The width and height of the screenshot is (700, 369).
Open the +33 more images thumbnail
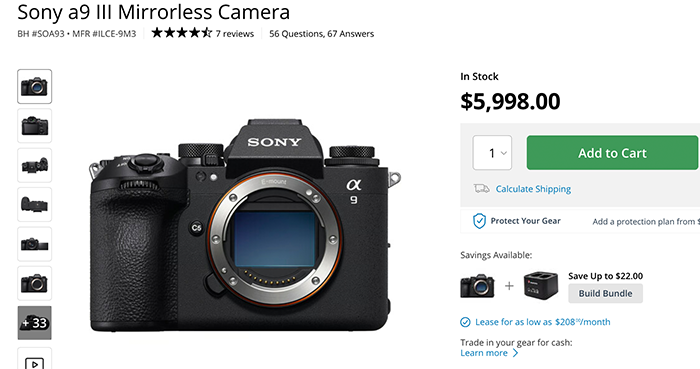click(x=34, y=323)
